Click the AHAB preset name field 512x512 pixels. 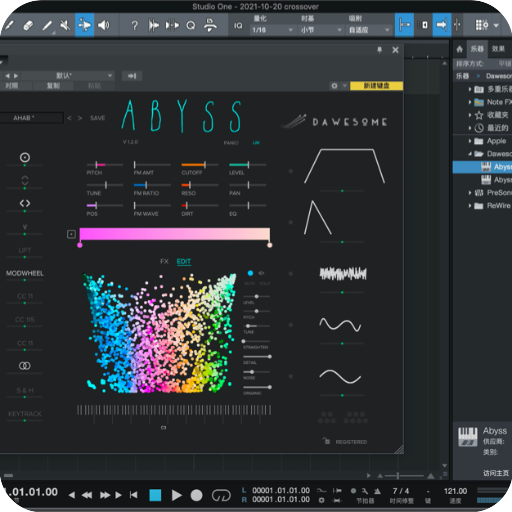point(31,118)
